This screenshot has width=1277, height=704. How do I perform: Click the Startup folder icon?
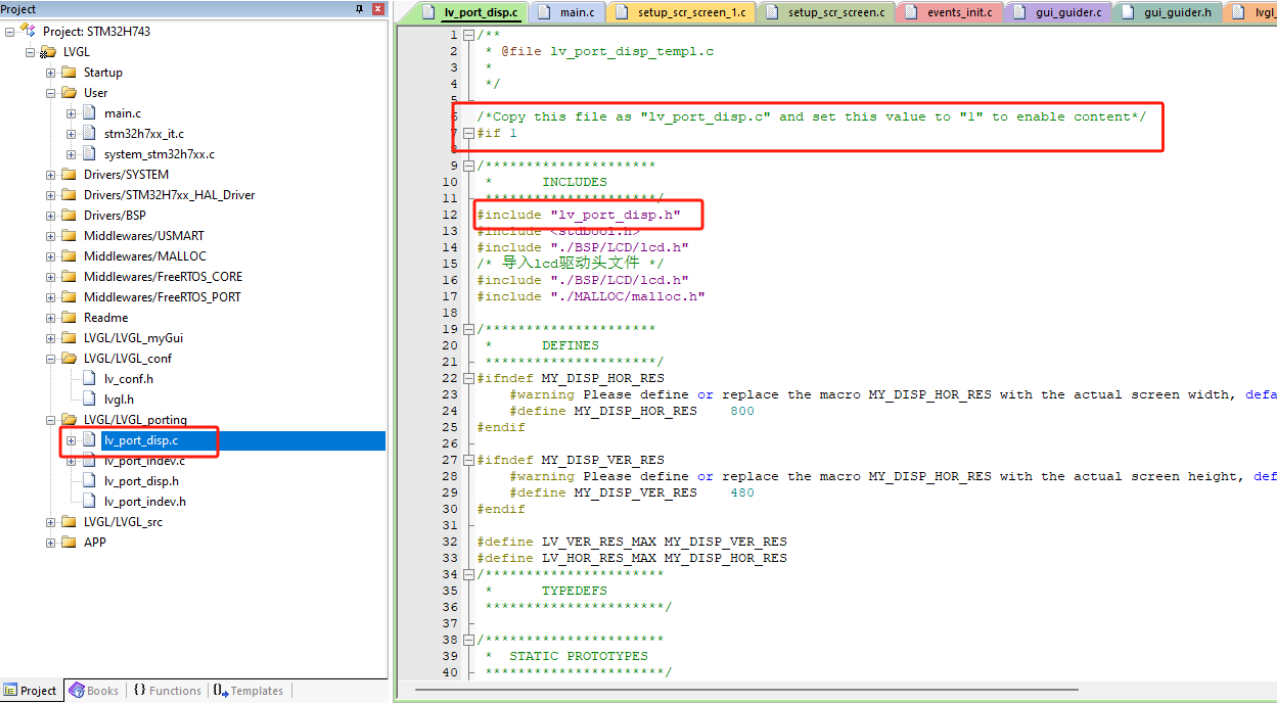[68, 72]
